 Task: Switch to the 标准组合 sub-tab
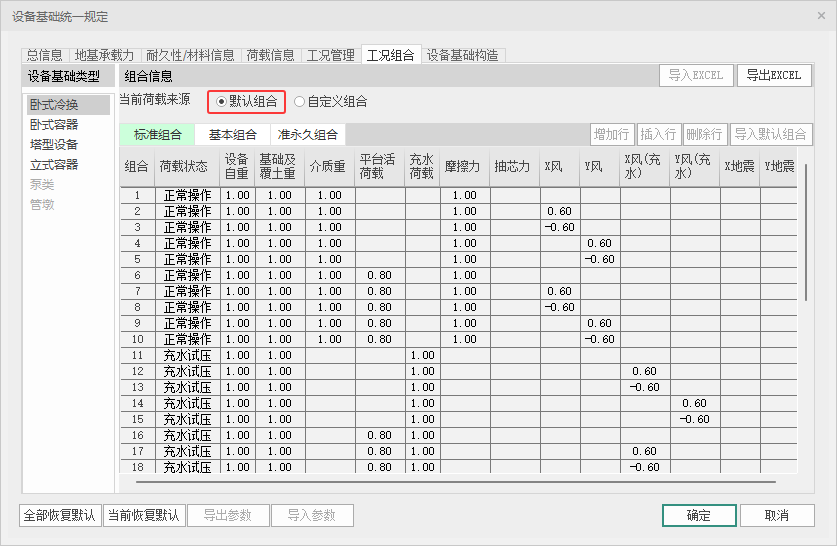click(x=157, y=134)
